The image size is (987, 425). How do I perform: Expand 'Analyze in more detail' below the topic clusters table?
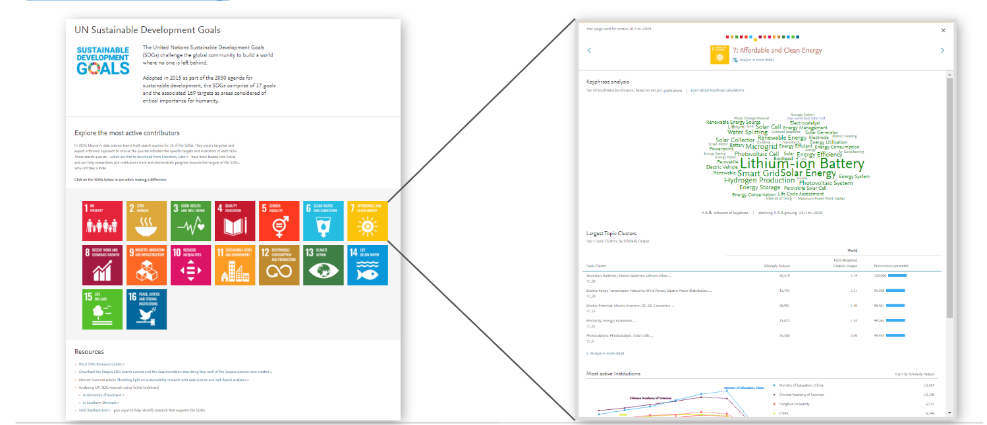(x=606, y=353)
